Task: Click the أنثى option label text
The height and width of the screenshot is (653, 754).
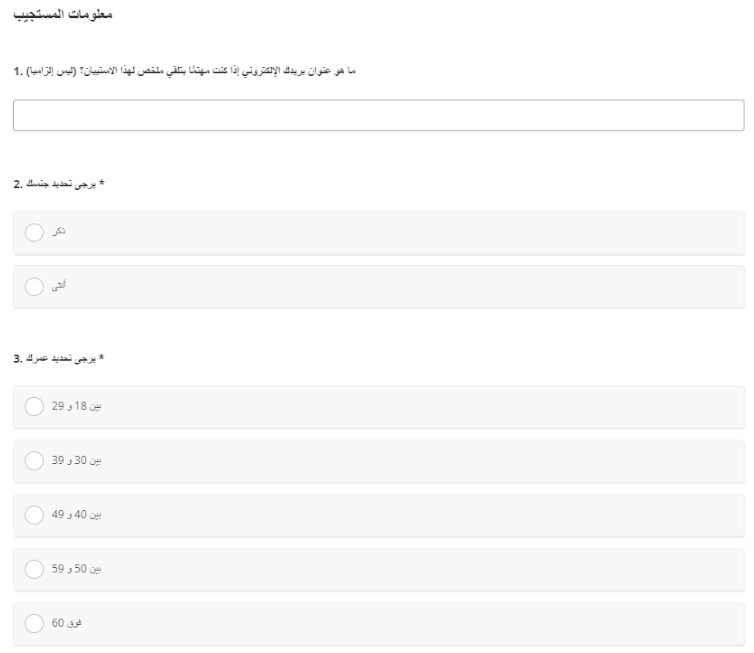Action: [x=59, y=286]
